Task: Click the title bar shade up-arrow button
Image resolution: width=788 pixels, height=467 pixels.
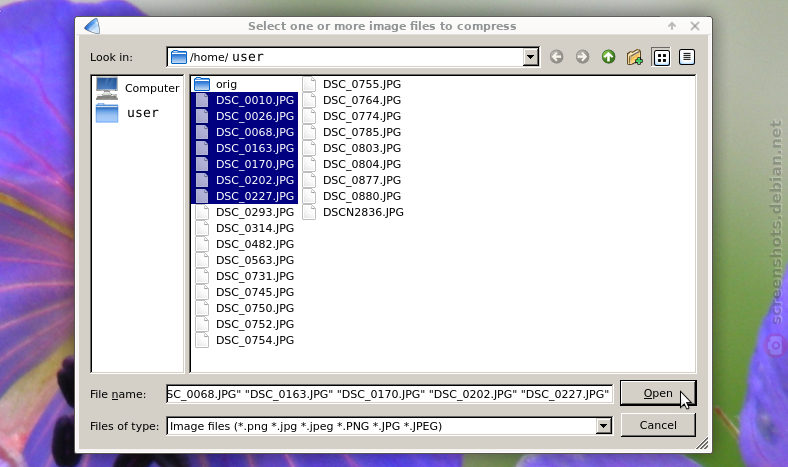Action: click(672, 26)
